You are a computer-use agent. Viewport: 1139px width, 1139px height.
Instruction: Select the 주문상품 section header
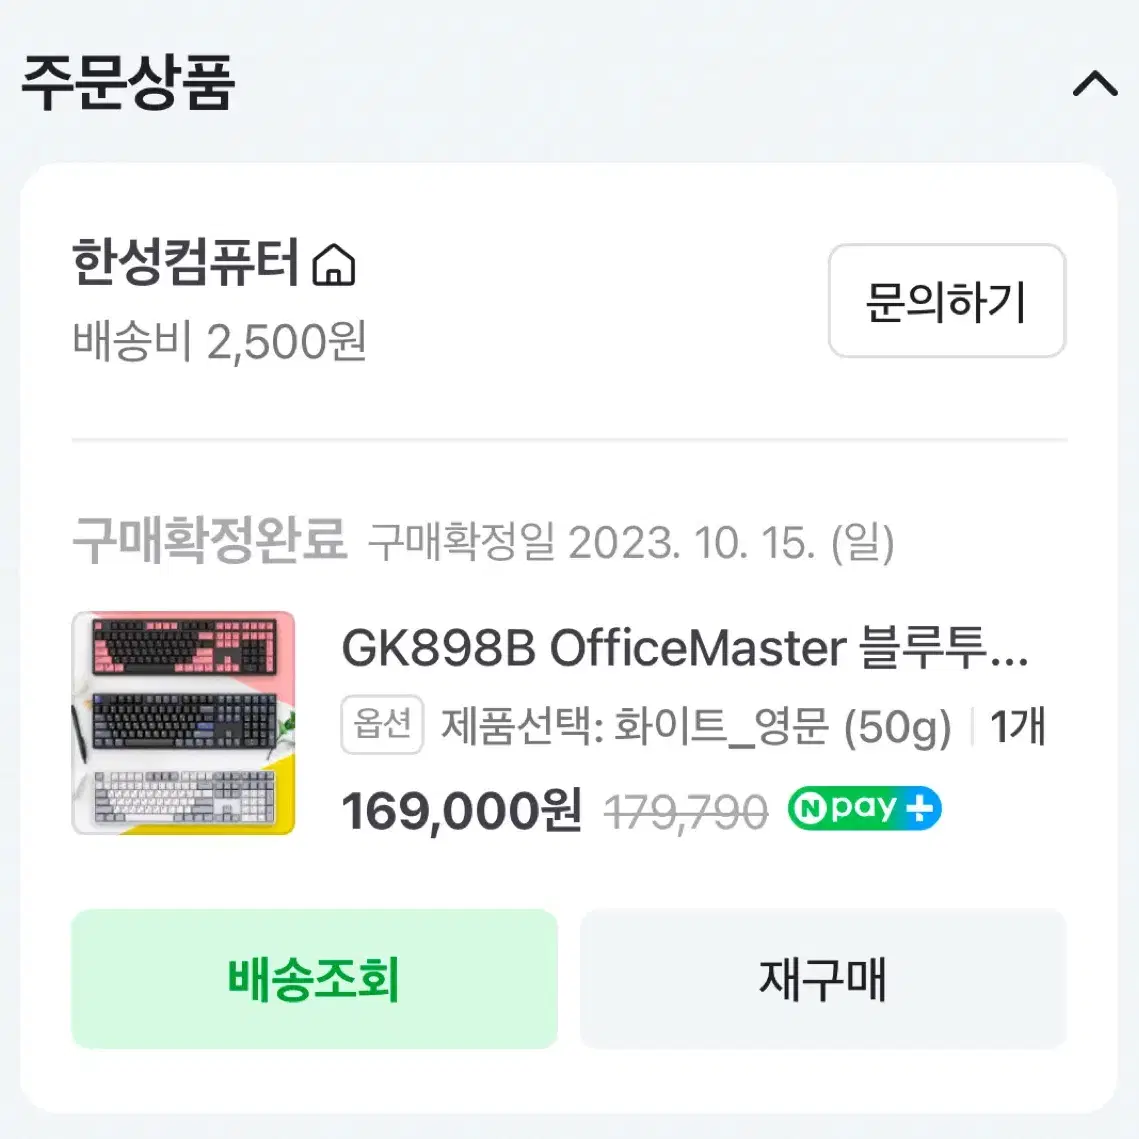click(x=128, y=83)
